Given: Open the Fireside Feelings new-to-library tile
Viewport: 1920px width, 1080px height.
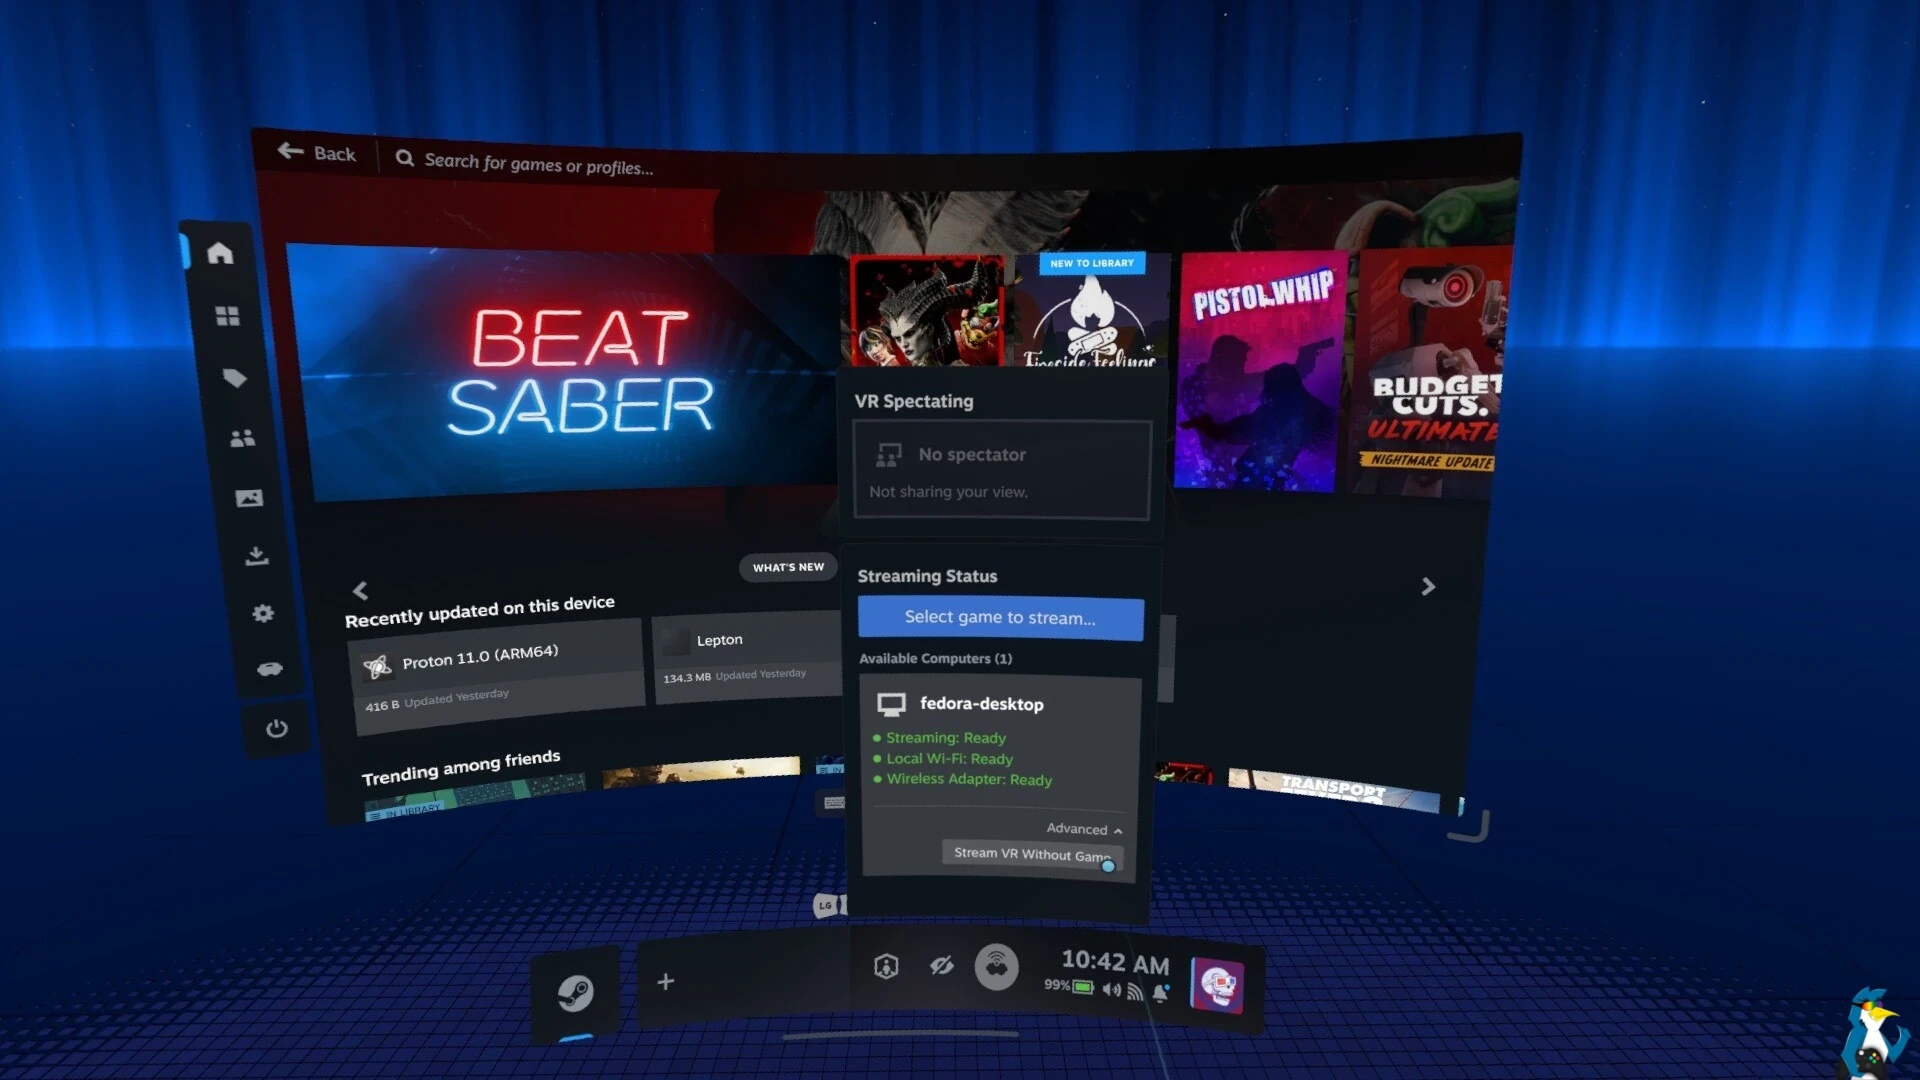Looking at the screenshot, I should coord(1092,310).
